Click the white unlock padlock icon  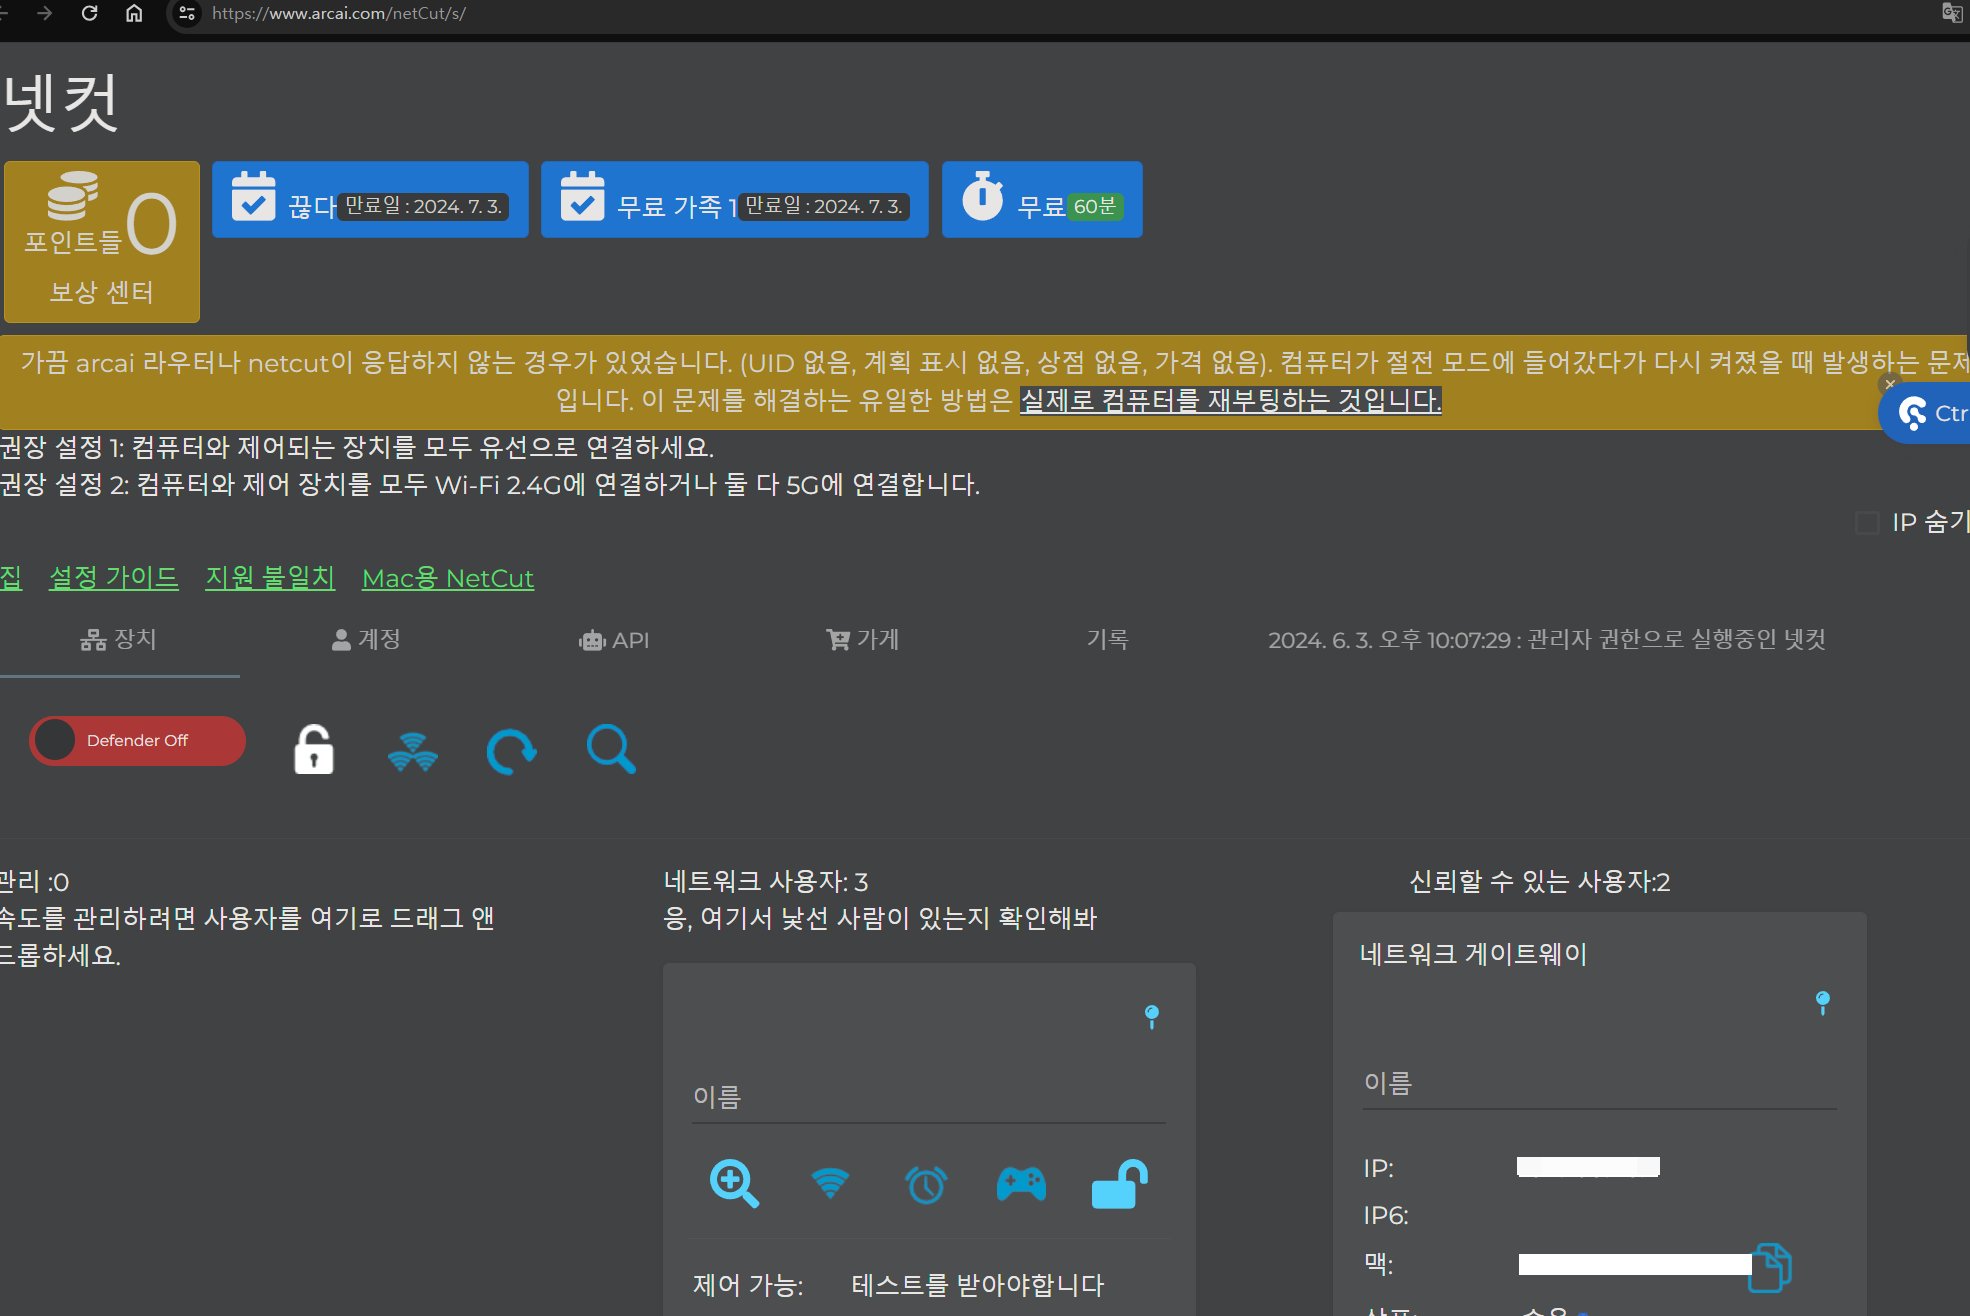[x=313, y=749]
